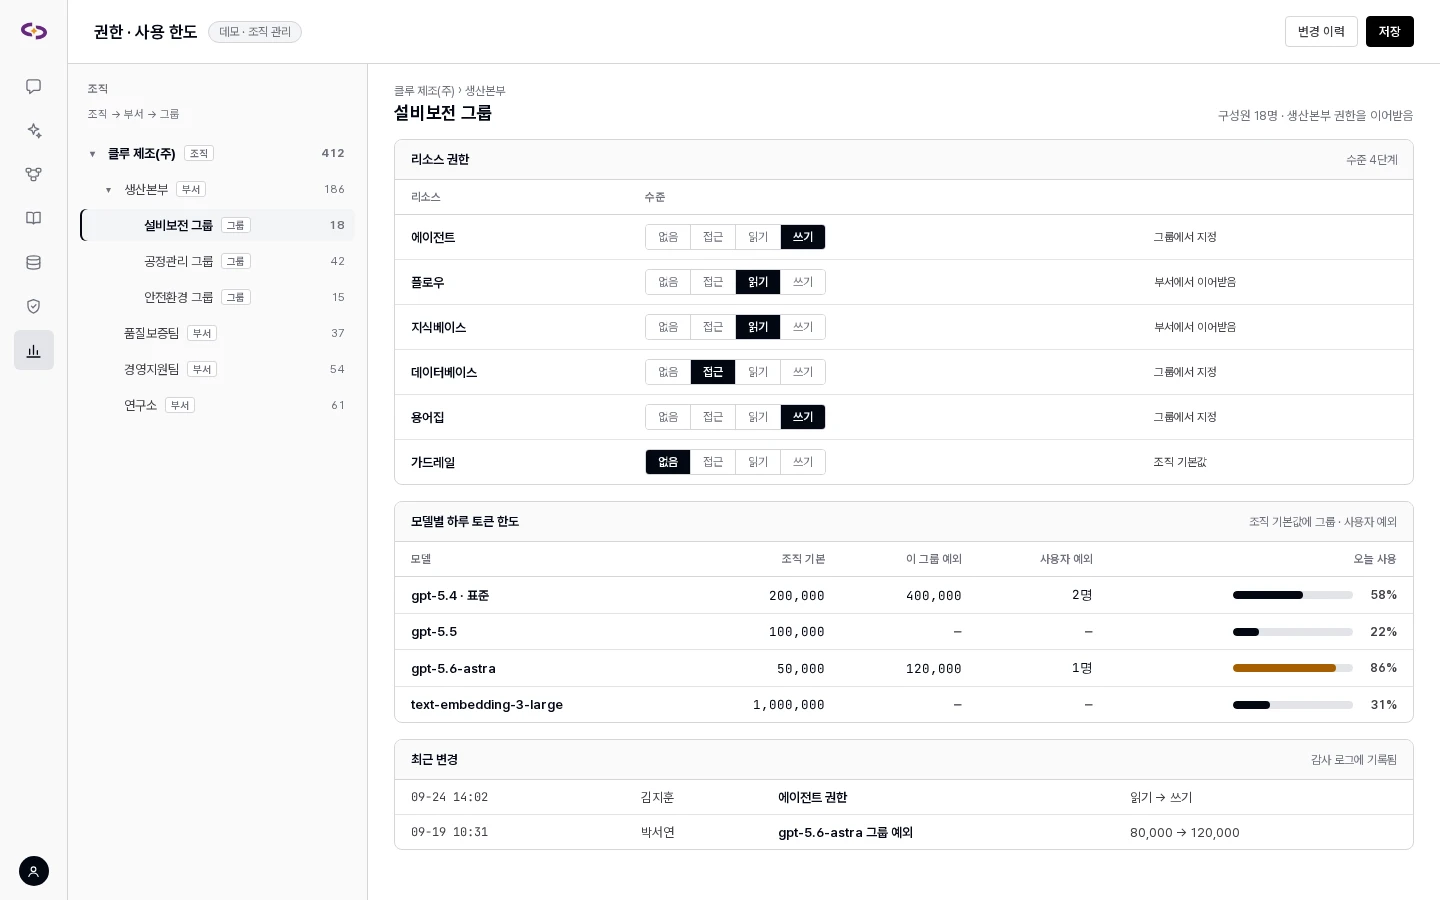The width and height of the screenshot is (1440, 900).
Task: Set 플로우 permission to 쓰기
Action: (803, 282)
